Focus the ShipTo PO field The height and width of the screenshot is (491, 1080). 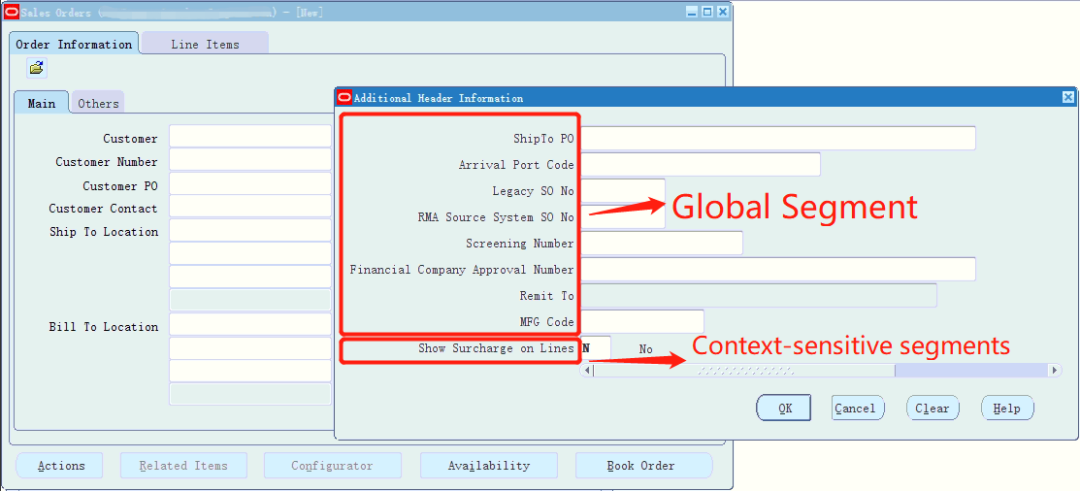click(778, 138)
